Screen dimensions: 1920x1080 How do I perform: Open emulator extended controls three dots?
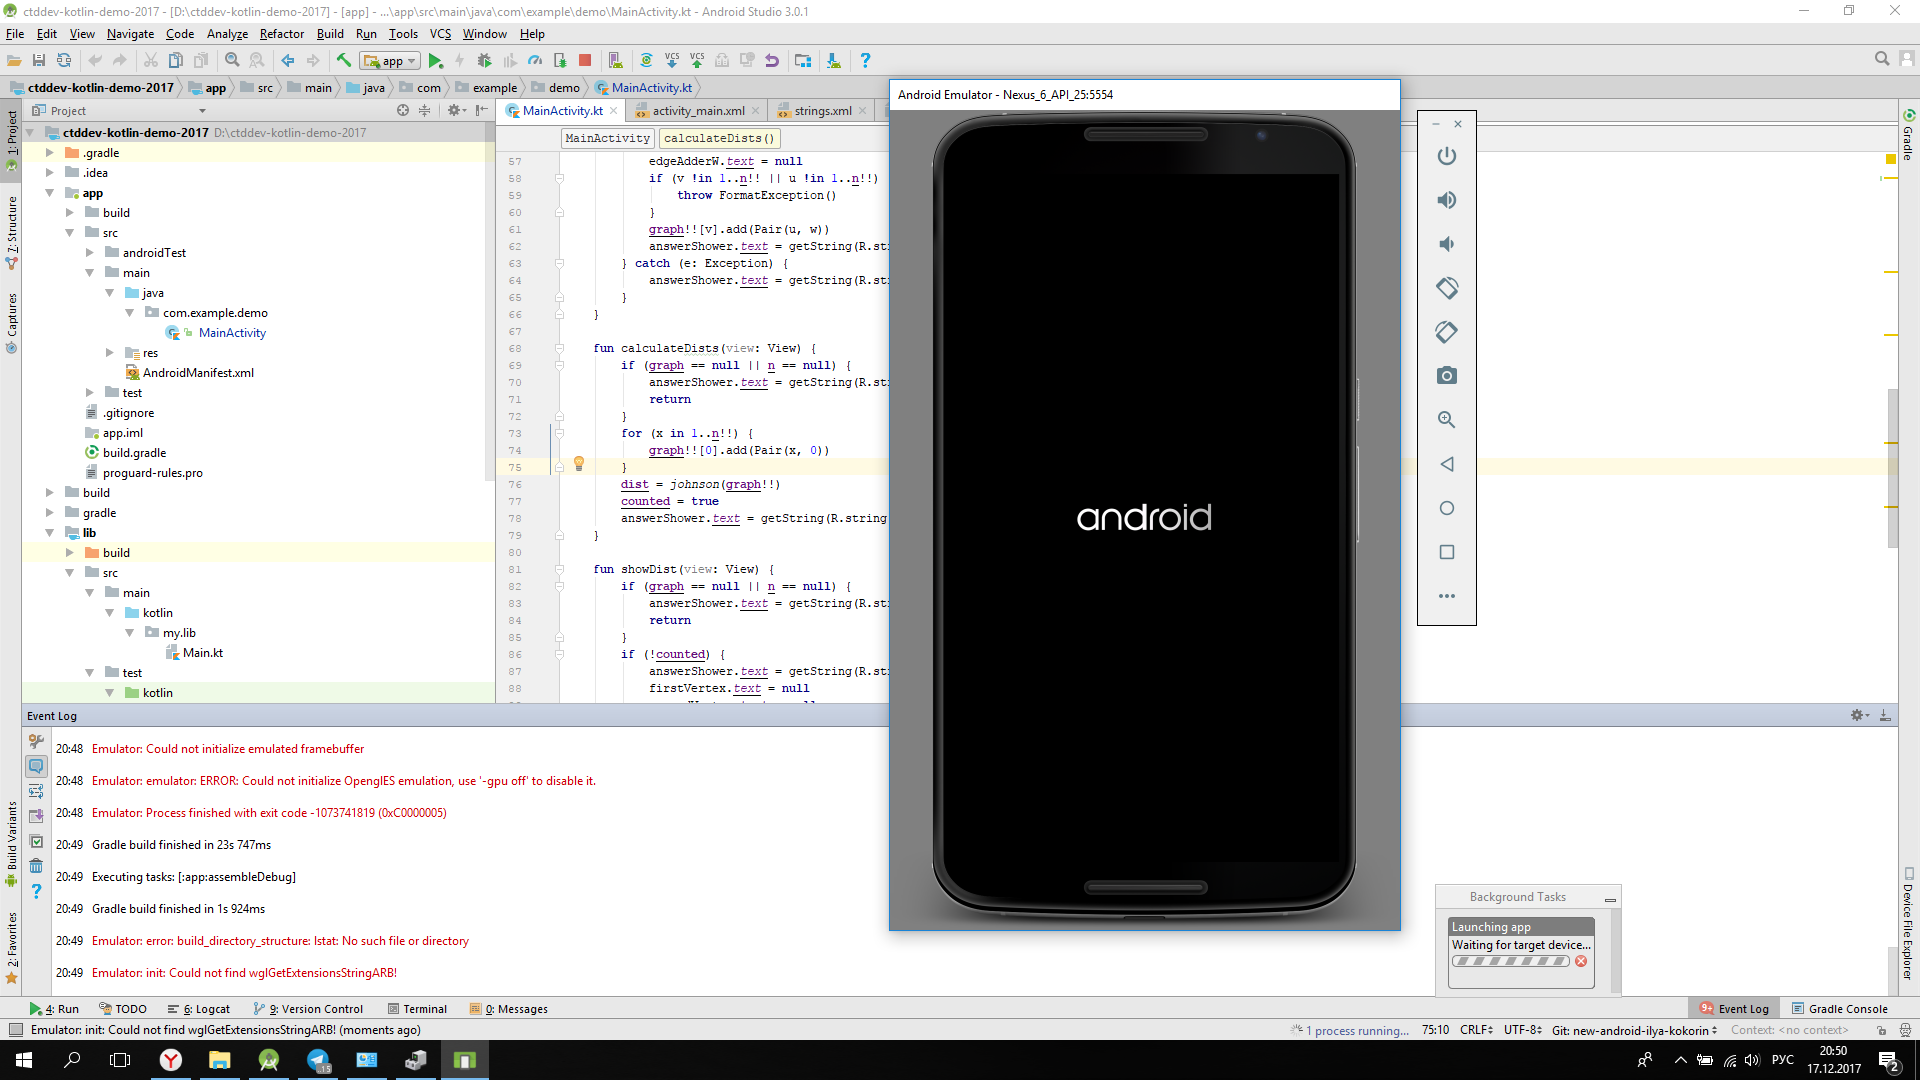click(1447, 596)
